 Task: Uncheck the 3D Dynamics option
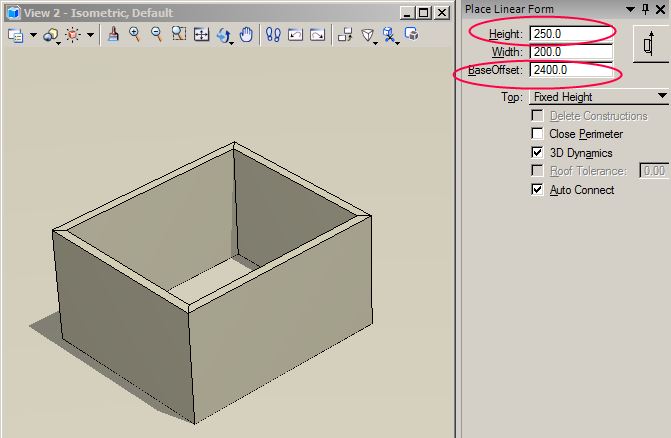(x=538, y=153)
